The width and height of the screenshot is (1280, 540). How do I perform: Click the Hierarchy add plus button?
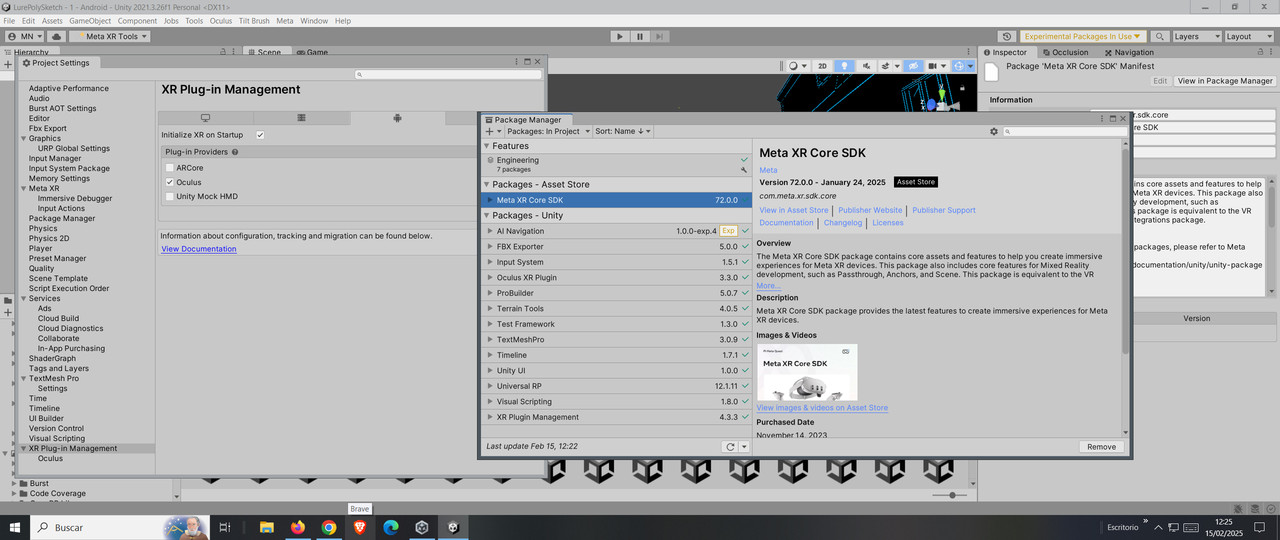(x=8, y=64)
